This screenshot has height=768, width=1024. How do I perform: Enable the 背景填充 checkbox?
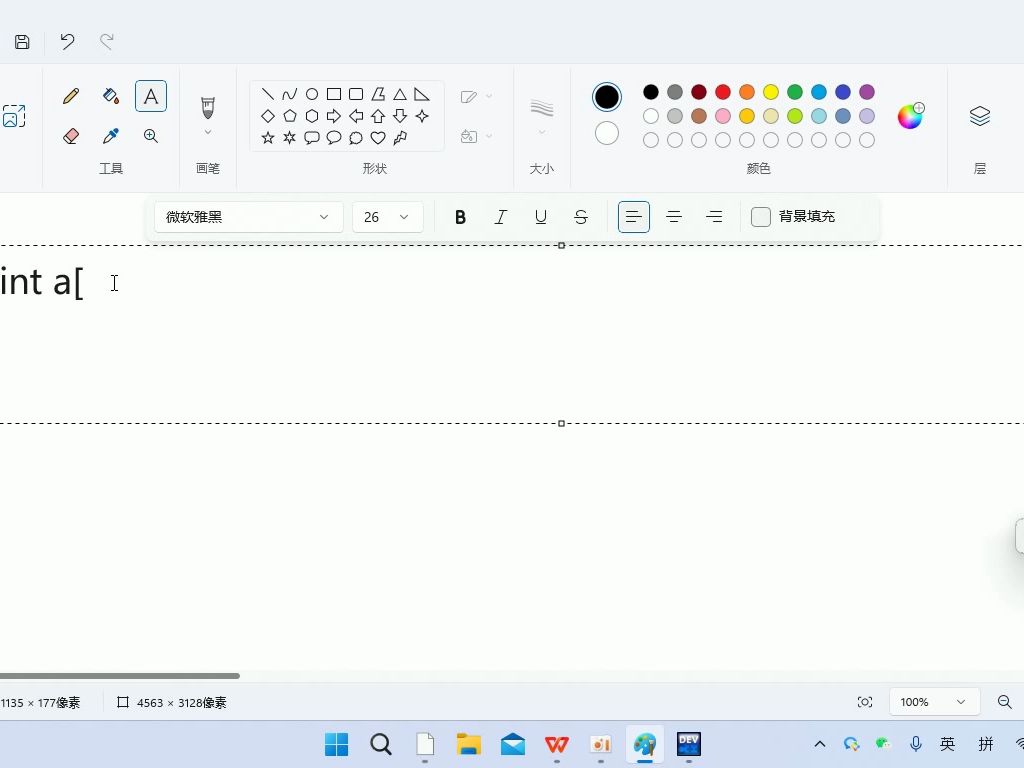coord(760,216)
